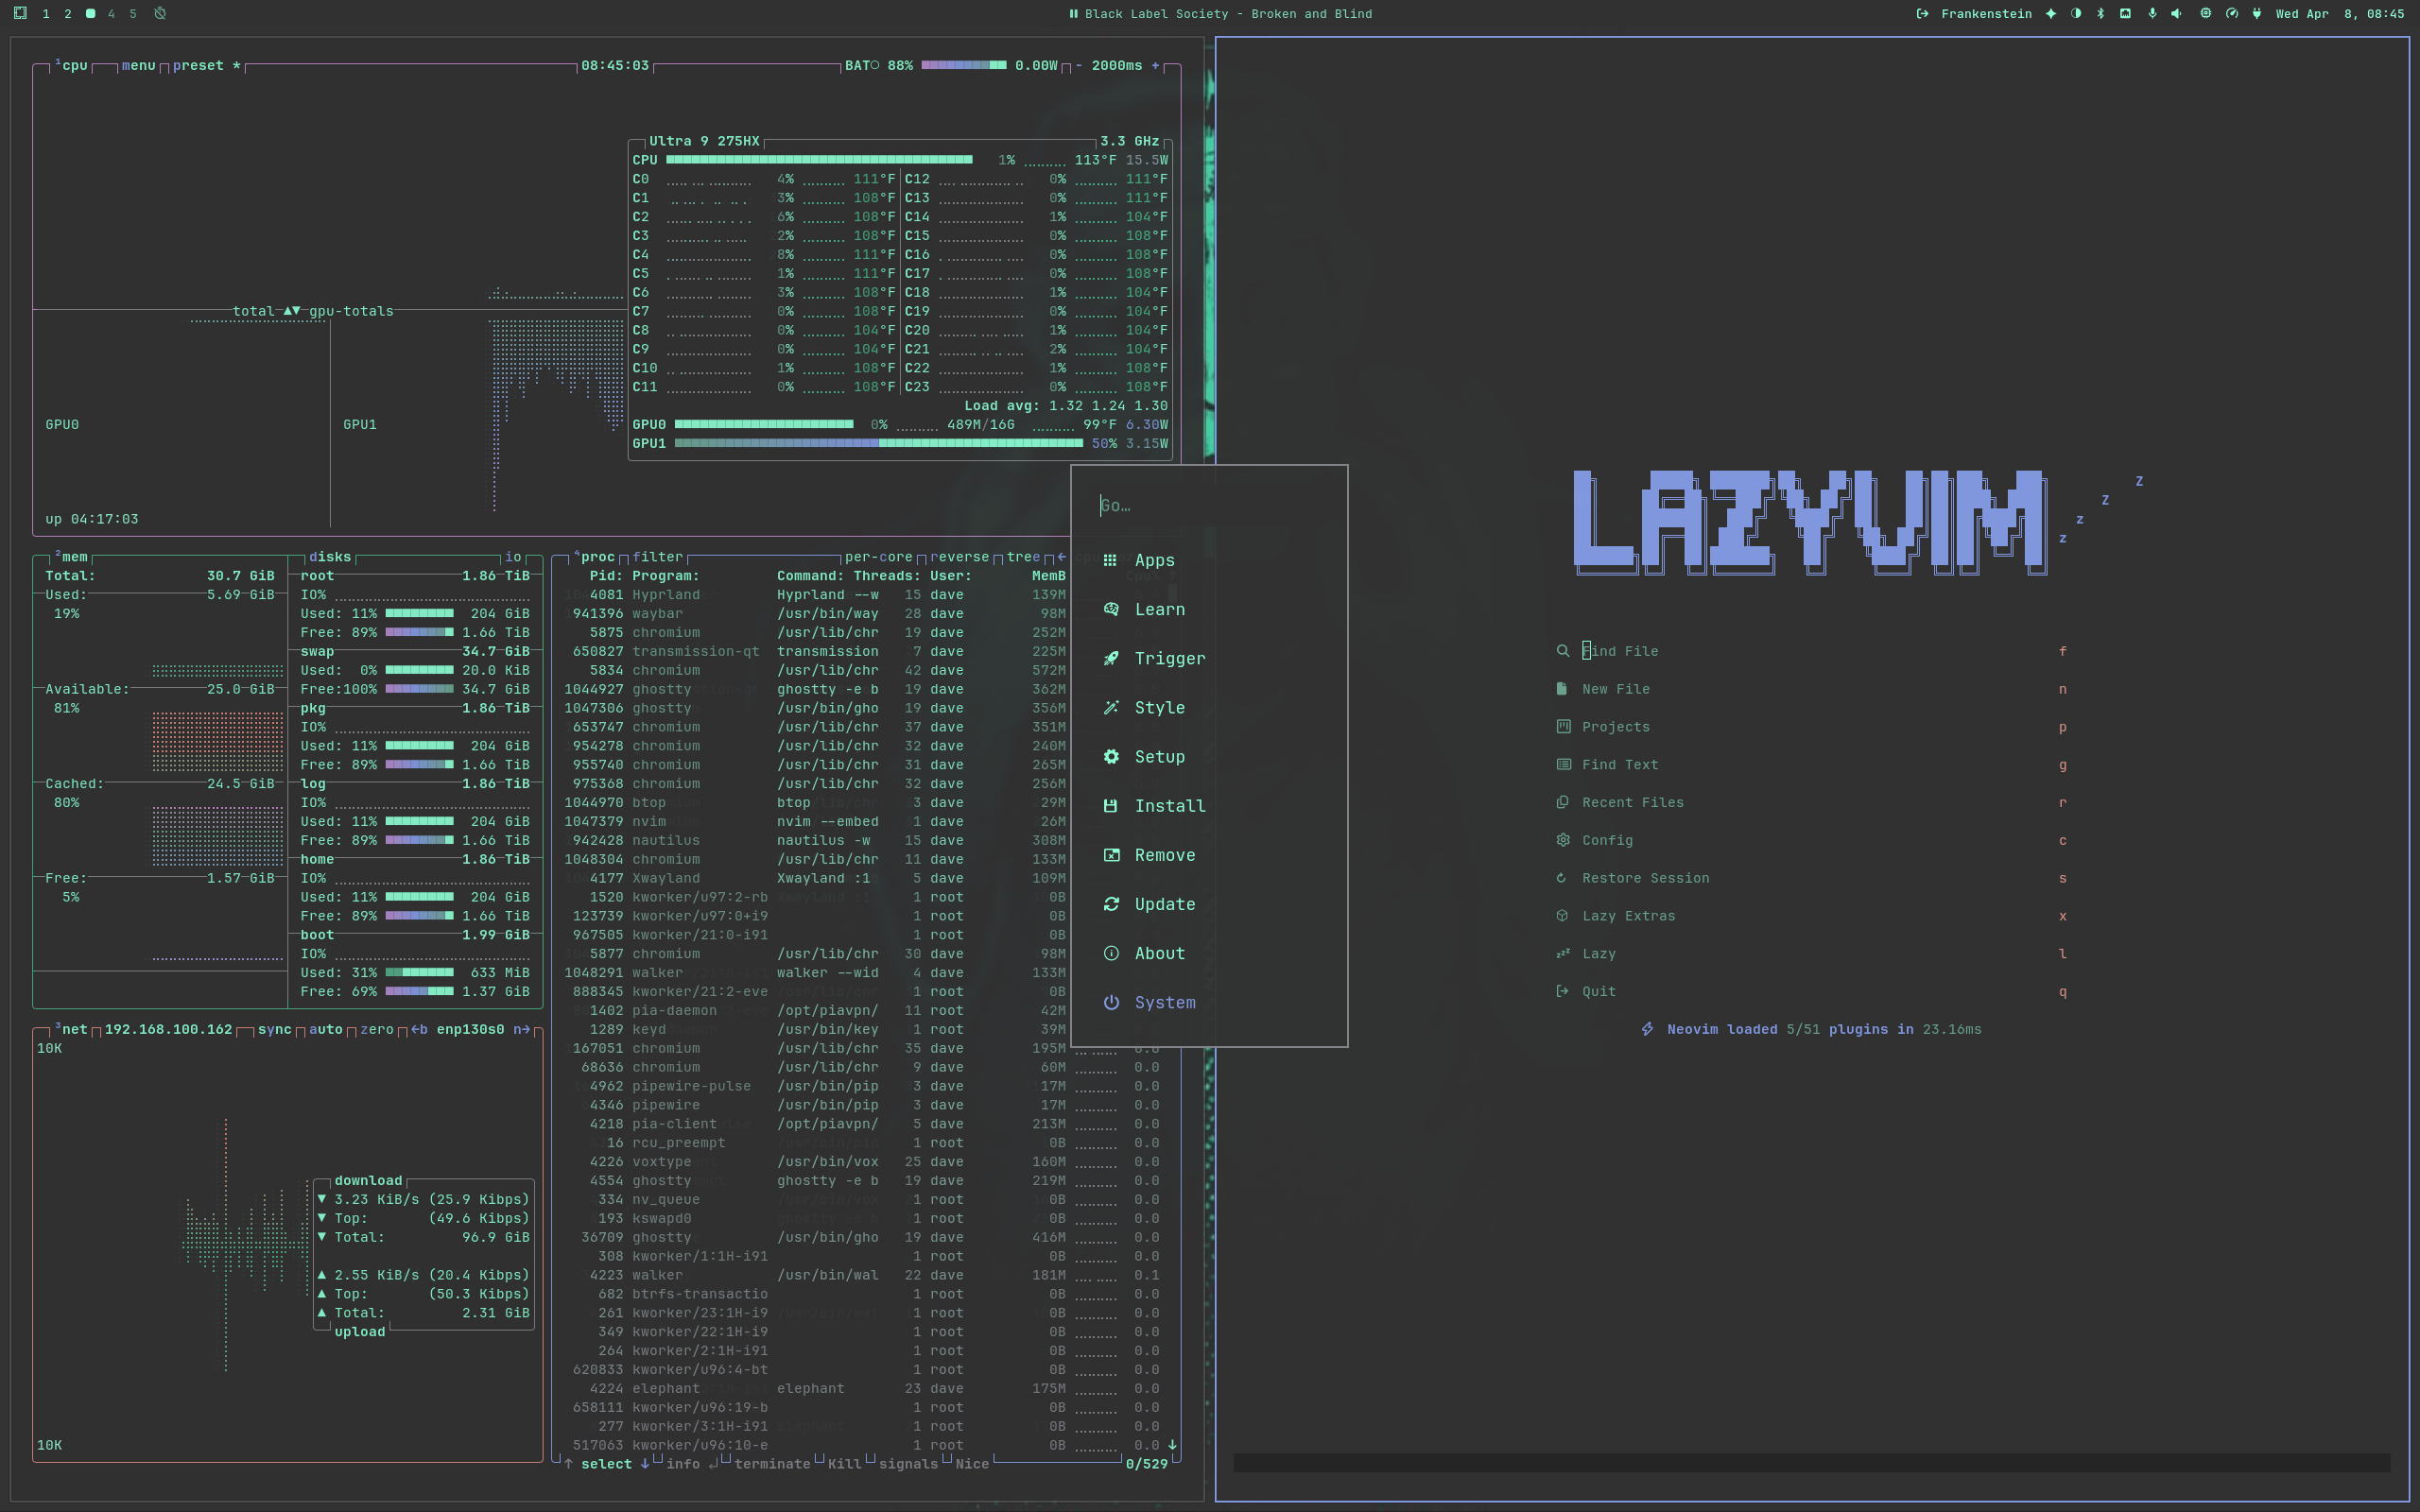Click the Apps grid icon in launcher
2420x1512 pixels.
pos(1110,560)
